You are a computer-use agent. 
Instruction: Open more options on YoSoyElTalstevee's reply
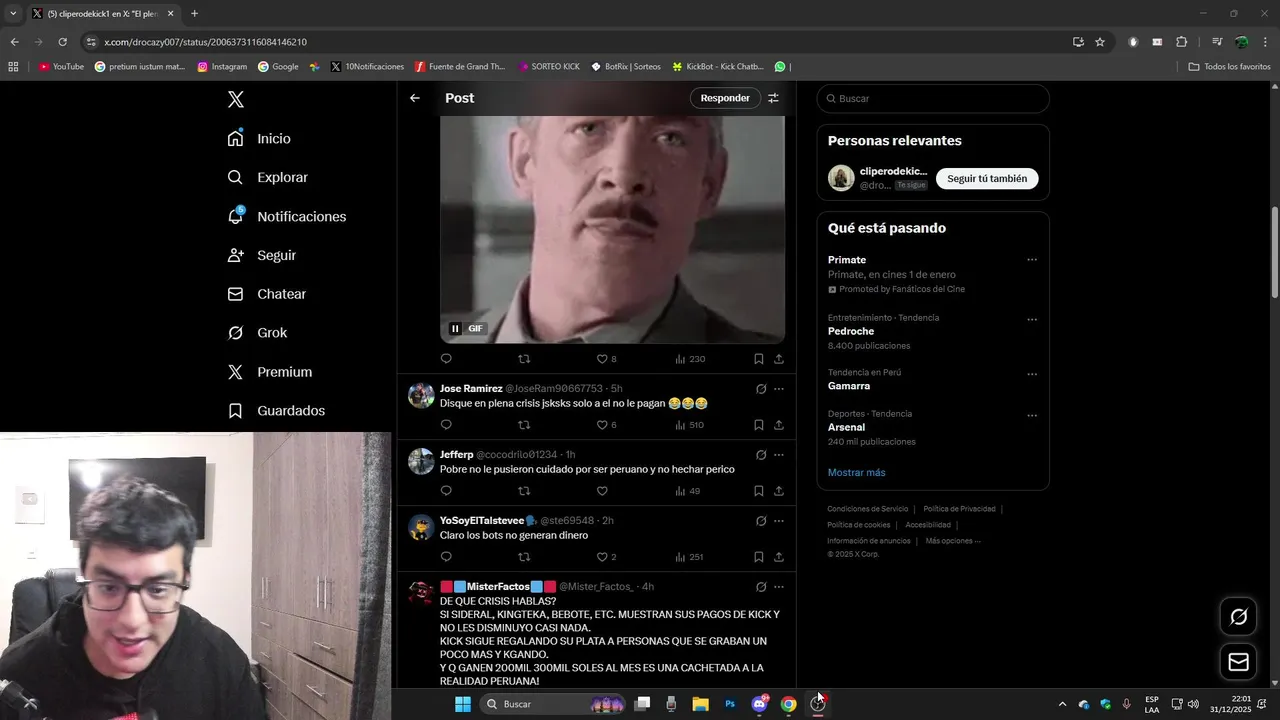(x=779, y=521)
